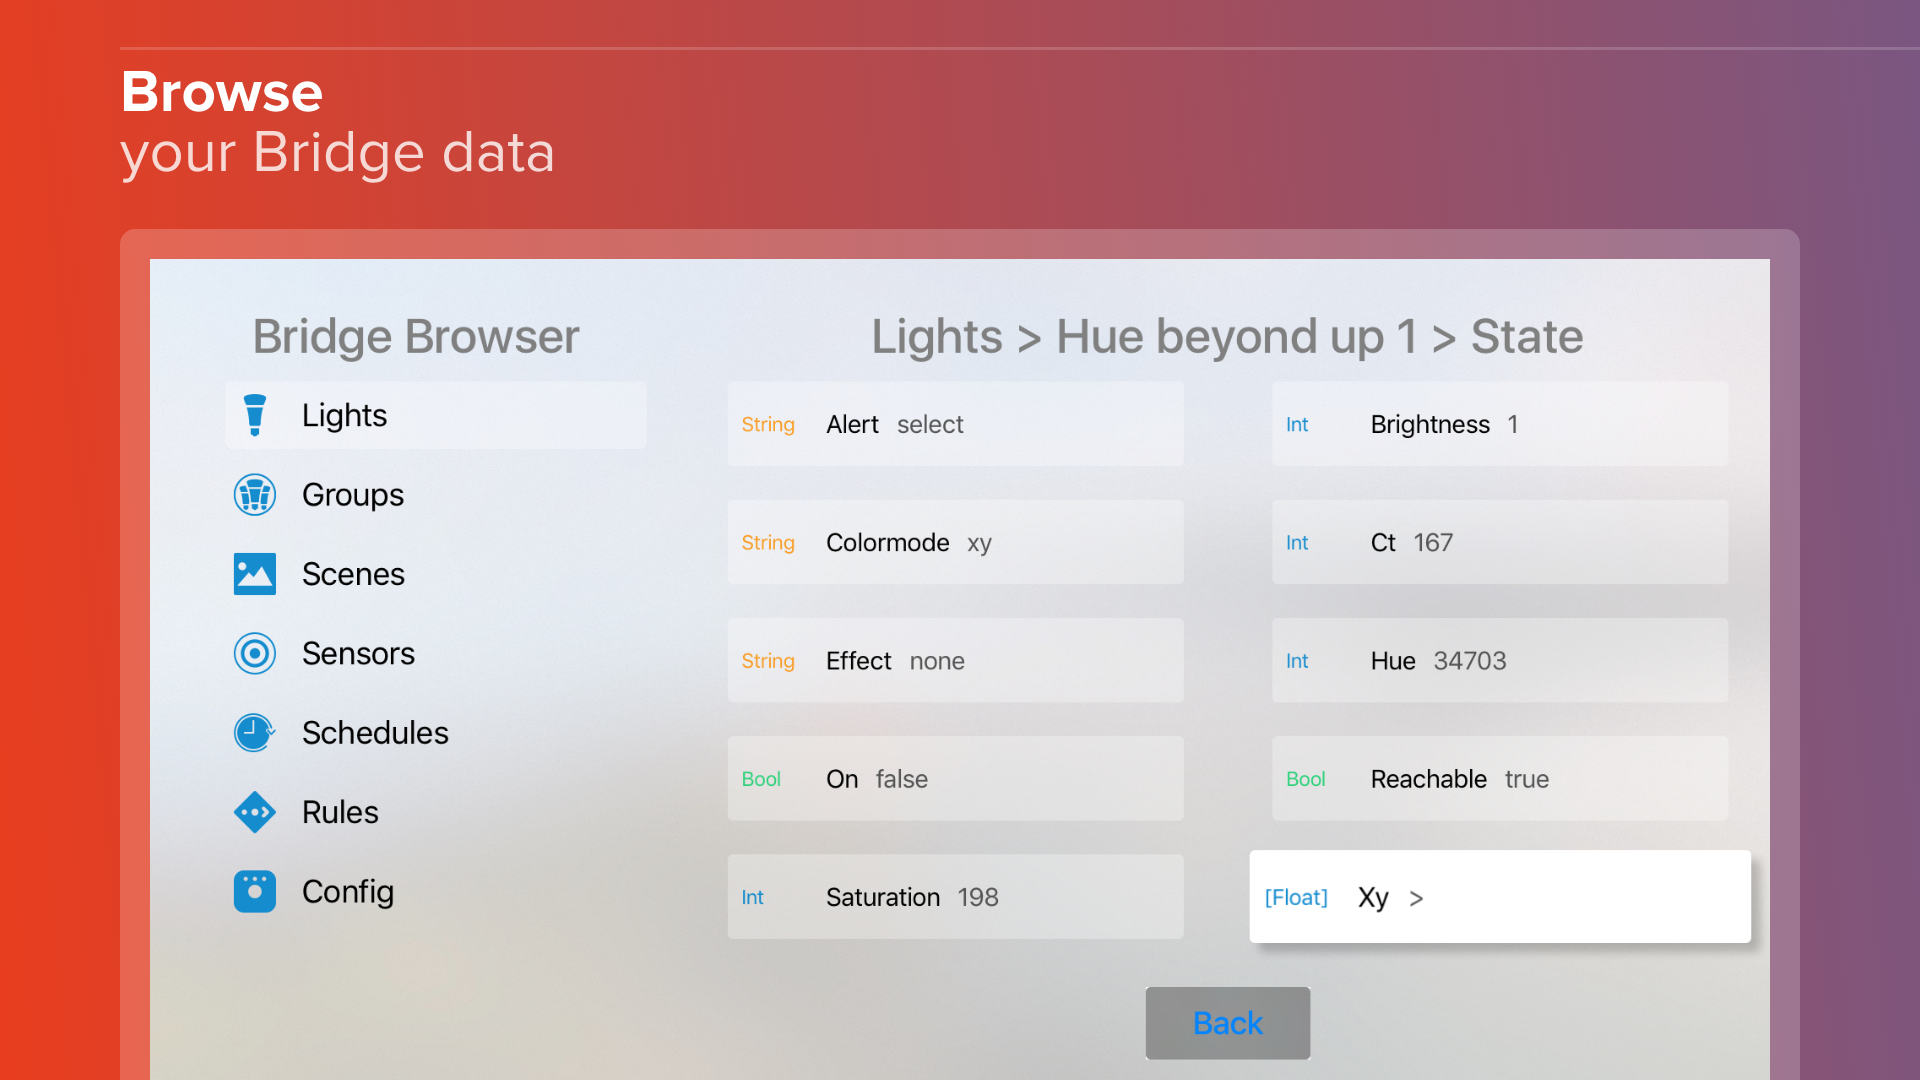
Task: Click the String type label beside Alert
Action: click(768, 425)
